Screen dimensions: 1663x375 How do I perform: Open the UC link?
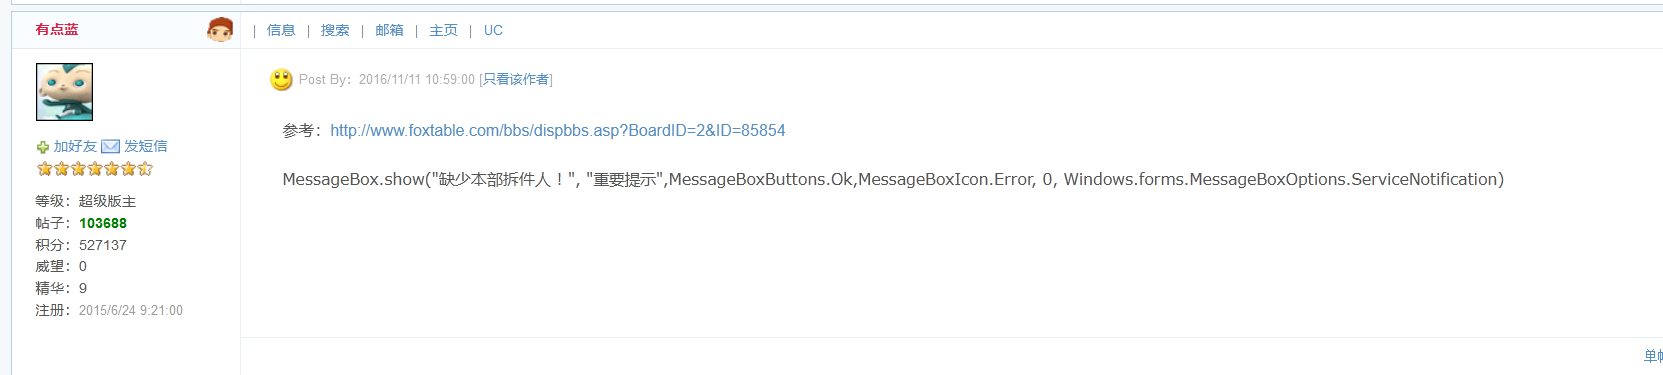[493, 30]
